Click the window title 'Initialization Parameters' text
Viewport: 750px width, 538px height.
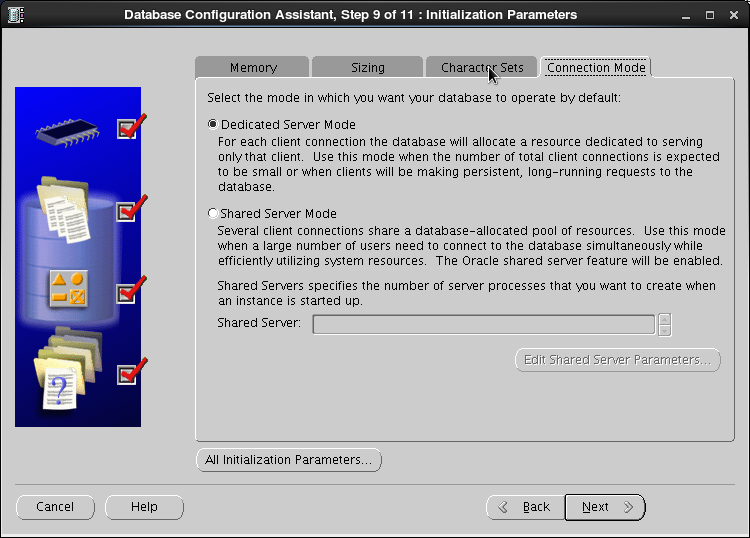point(501,15)
